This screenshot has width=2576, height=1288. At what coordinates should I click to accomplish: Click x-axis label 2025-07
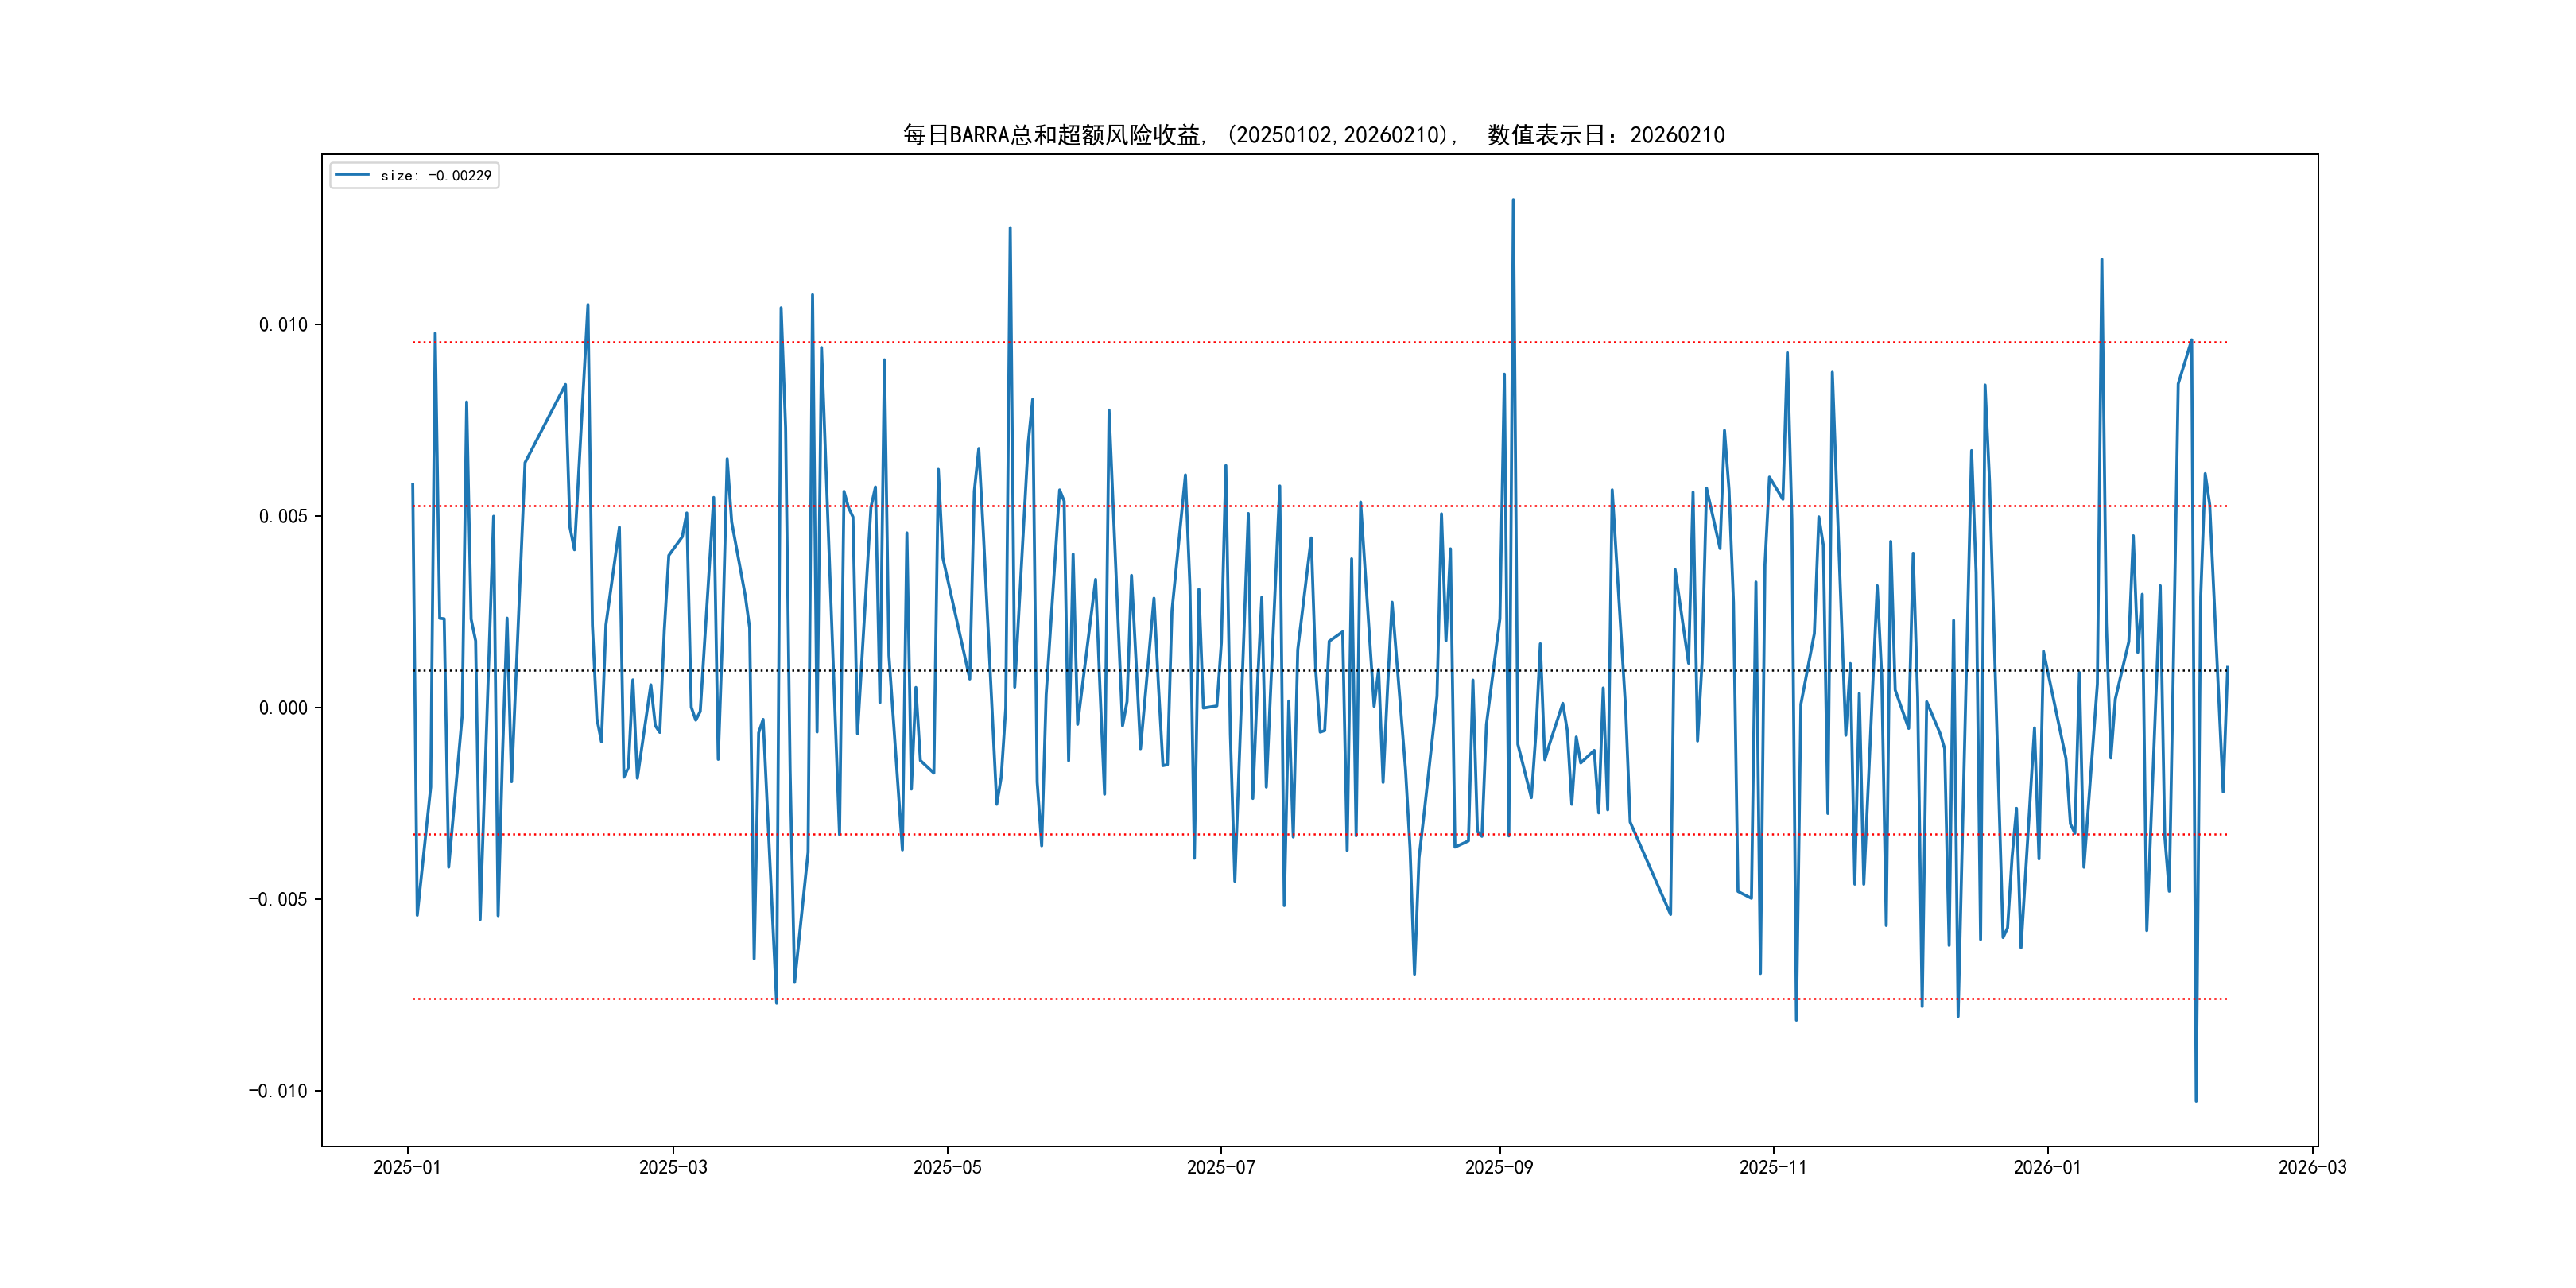pos(1220,1167)
